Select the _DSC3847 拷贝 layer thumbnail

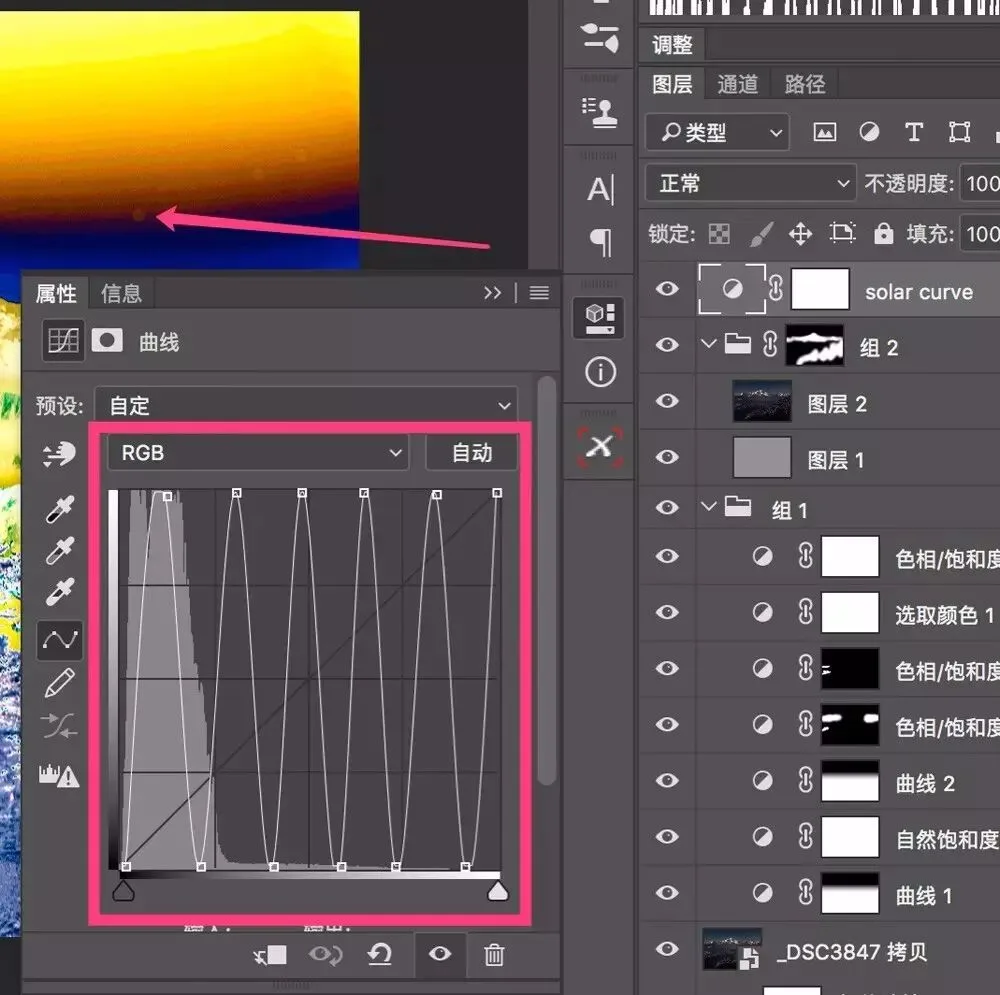pos(732,948)
